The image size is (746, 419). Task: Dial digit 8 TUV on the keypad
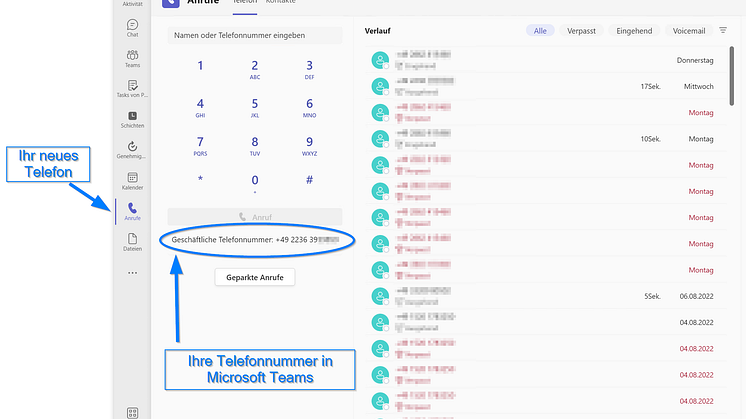[x=255, y=146]
